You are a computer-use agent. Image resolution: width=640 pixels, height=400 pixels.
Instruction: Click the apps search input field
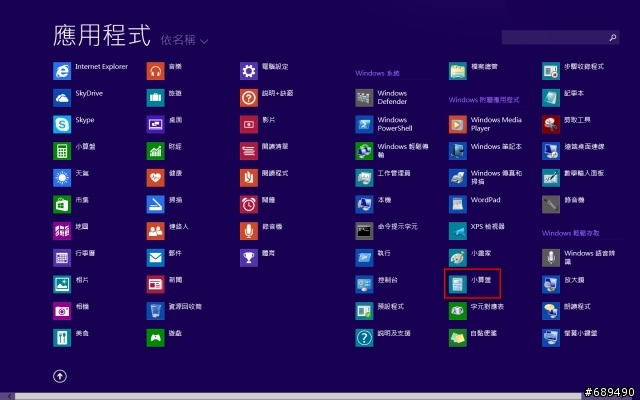[560, 37]
